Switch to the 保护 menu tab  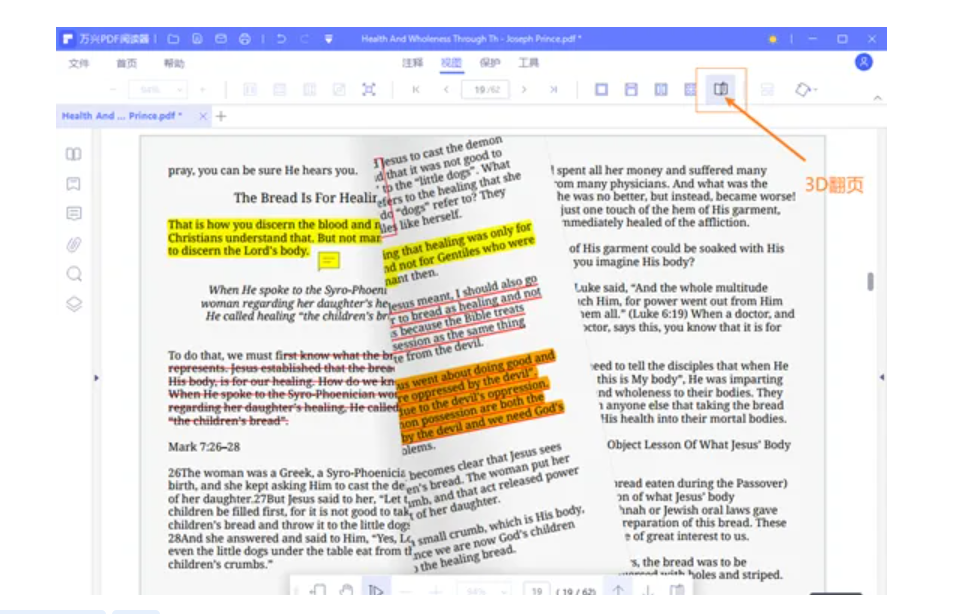pyautogui.click(x=490, y=63)
